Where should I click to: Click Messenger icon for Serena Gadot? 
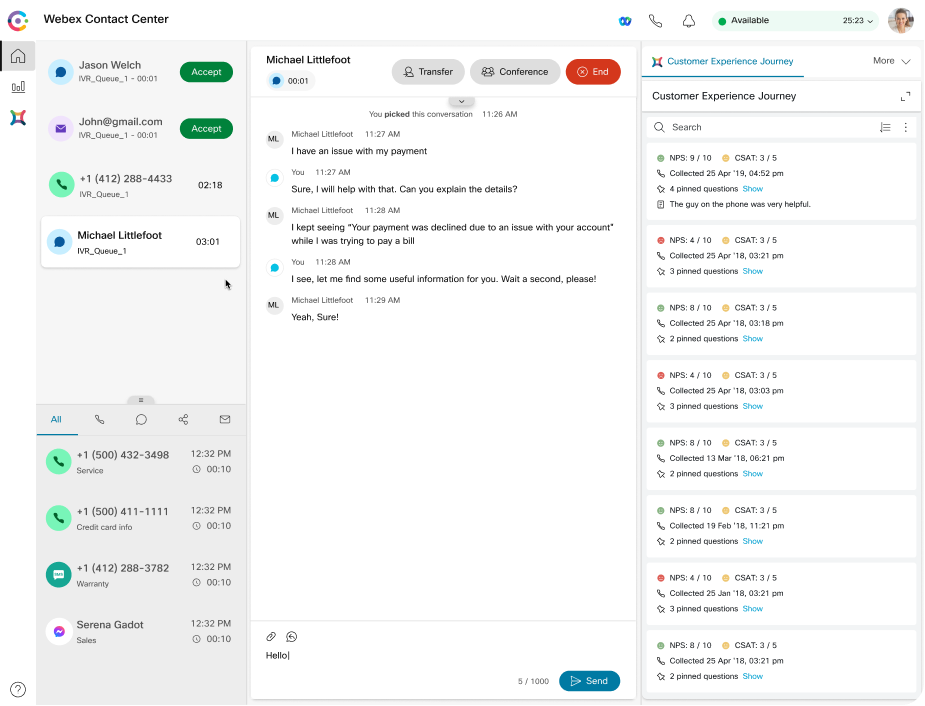(58, 631)
